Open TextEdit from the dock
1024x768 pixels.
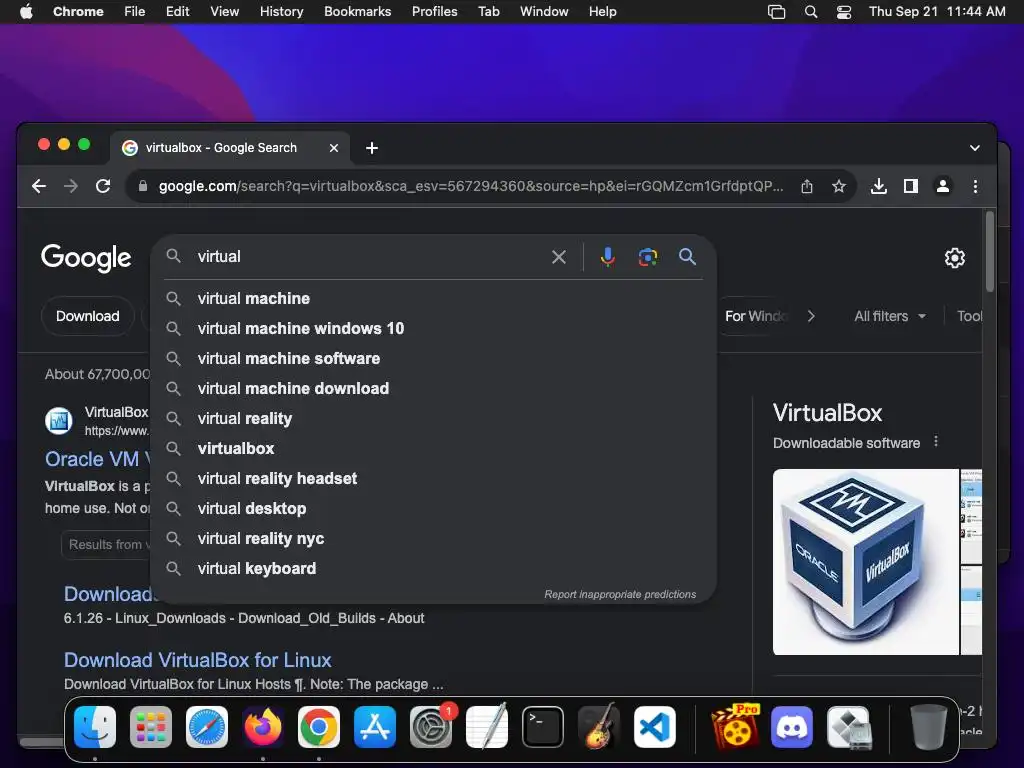coord(487,727)
